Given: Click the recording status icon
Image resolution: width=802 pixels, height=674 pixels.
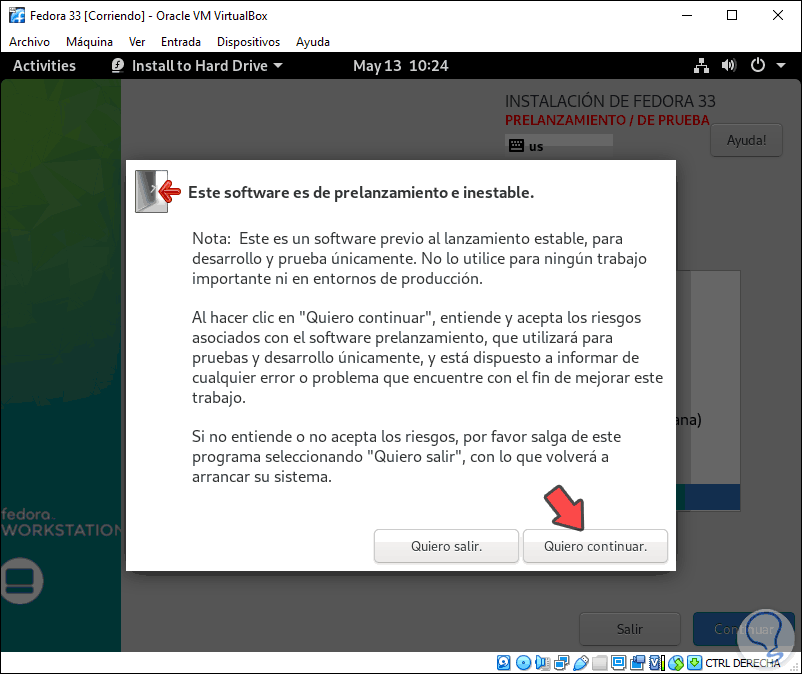Looking at the screenshot, I should [637, 663].
